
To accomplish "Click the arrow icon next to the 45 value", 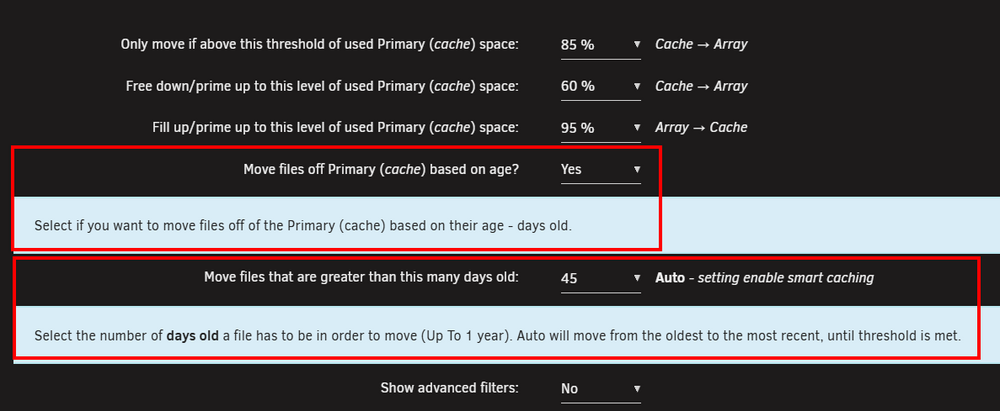I will 636,278.
